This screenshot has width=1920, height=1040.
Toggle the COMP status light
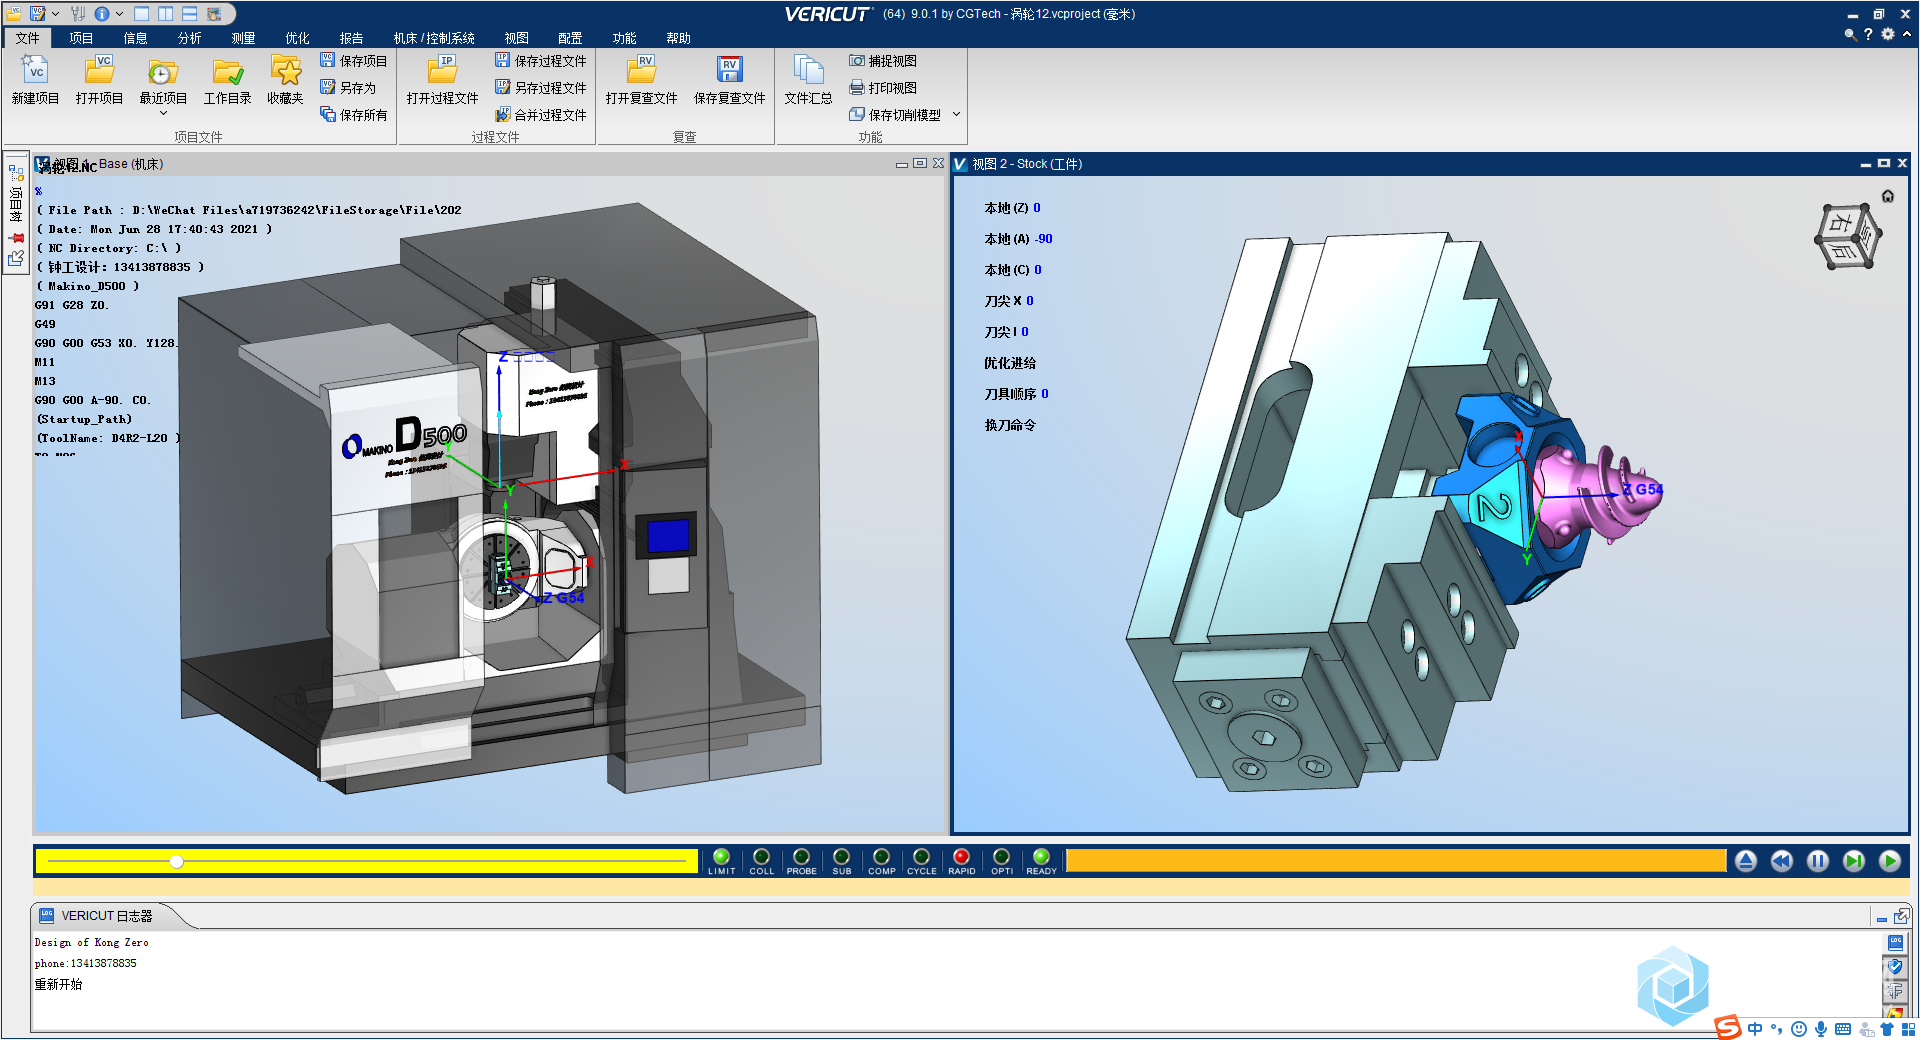(x=881, y=857)
